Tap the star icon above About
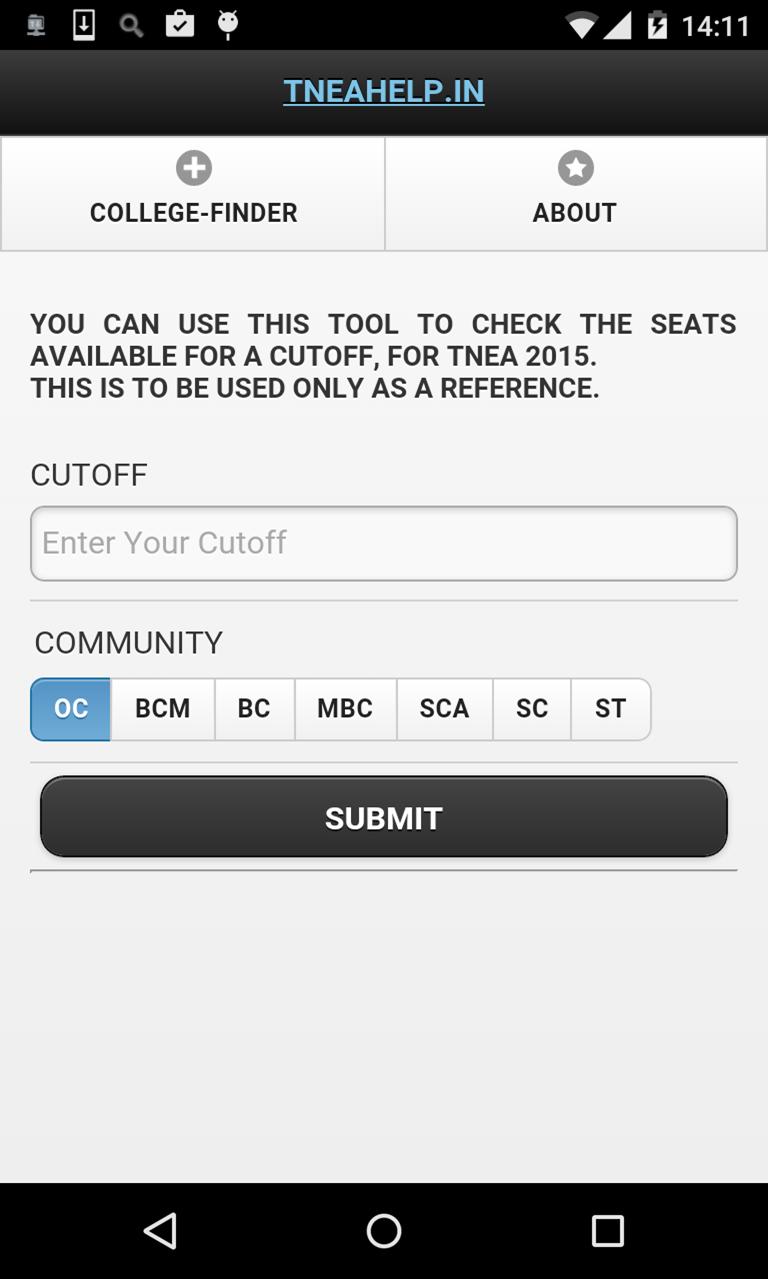This screenshot has width=768, height=1279. (575, 168)
